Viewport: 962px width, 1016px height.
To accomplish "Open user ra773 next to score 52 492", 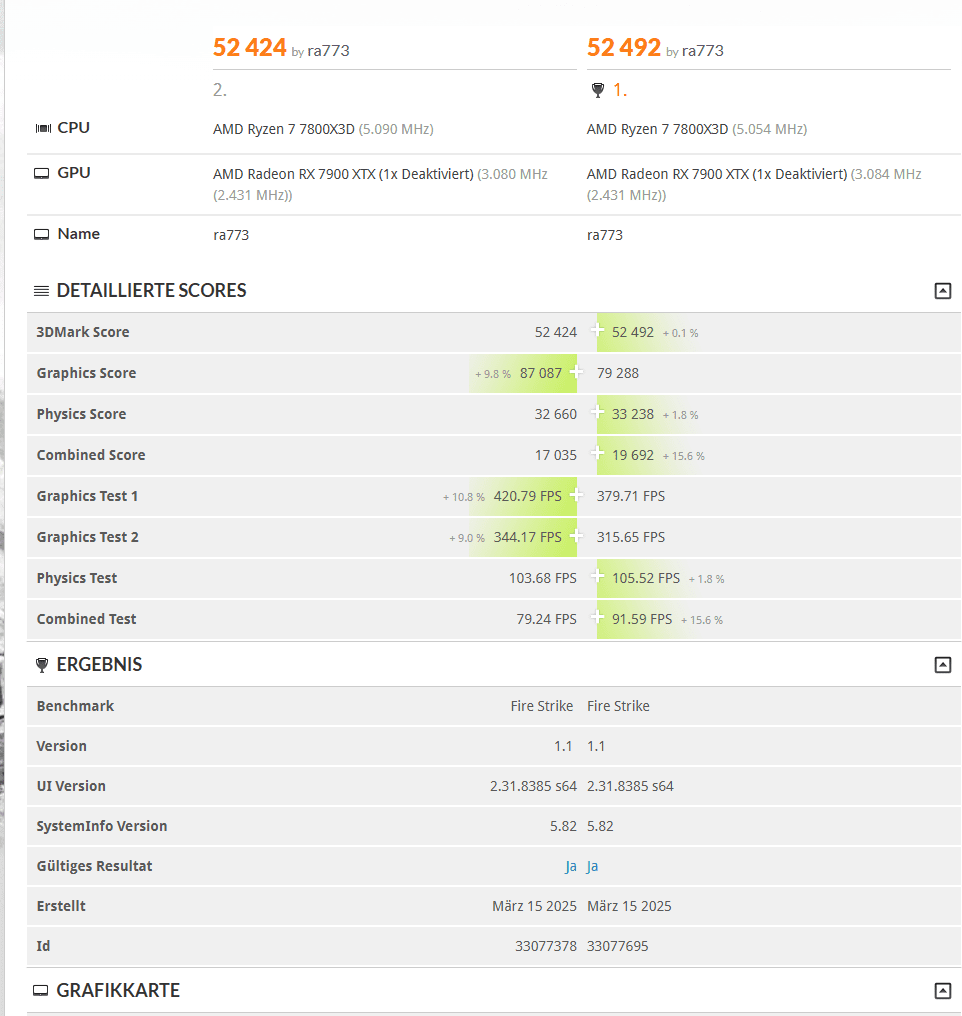I will click(x=703, y=51).
